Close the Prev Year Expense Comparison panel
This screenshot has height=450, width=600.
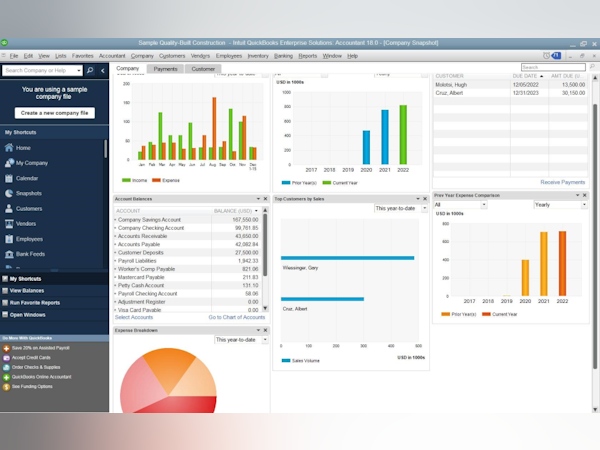coord(584,195)
